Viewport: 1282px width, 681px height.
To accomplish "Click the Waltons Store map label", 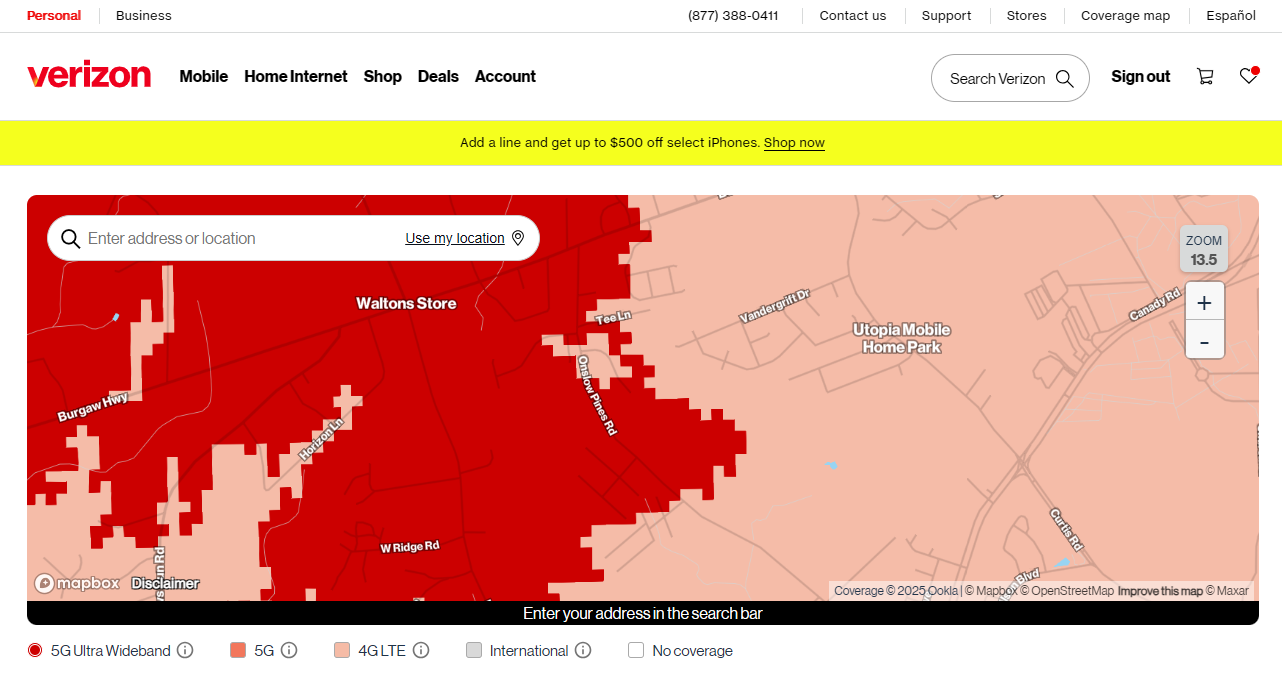I will coord(406,303).
